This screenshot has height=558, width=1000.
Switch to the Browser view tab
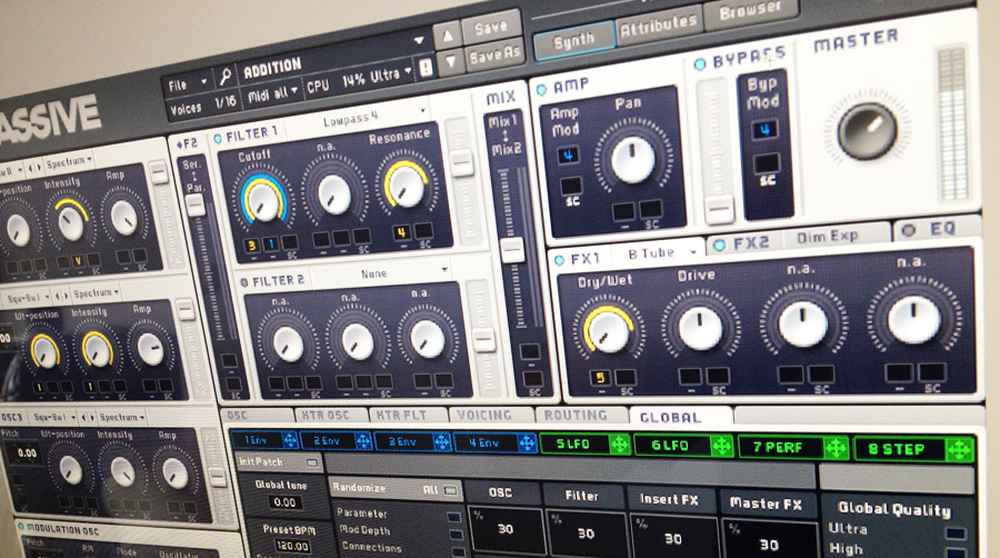tap(750, 11)
